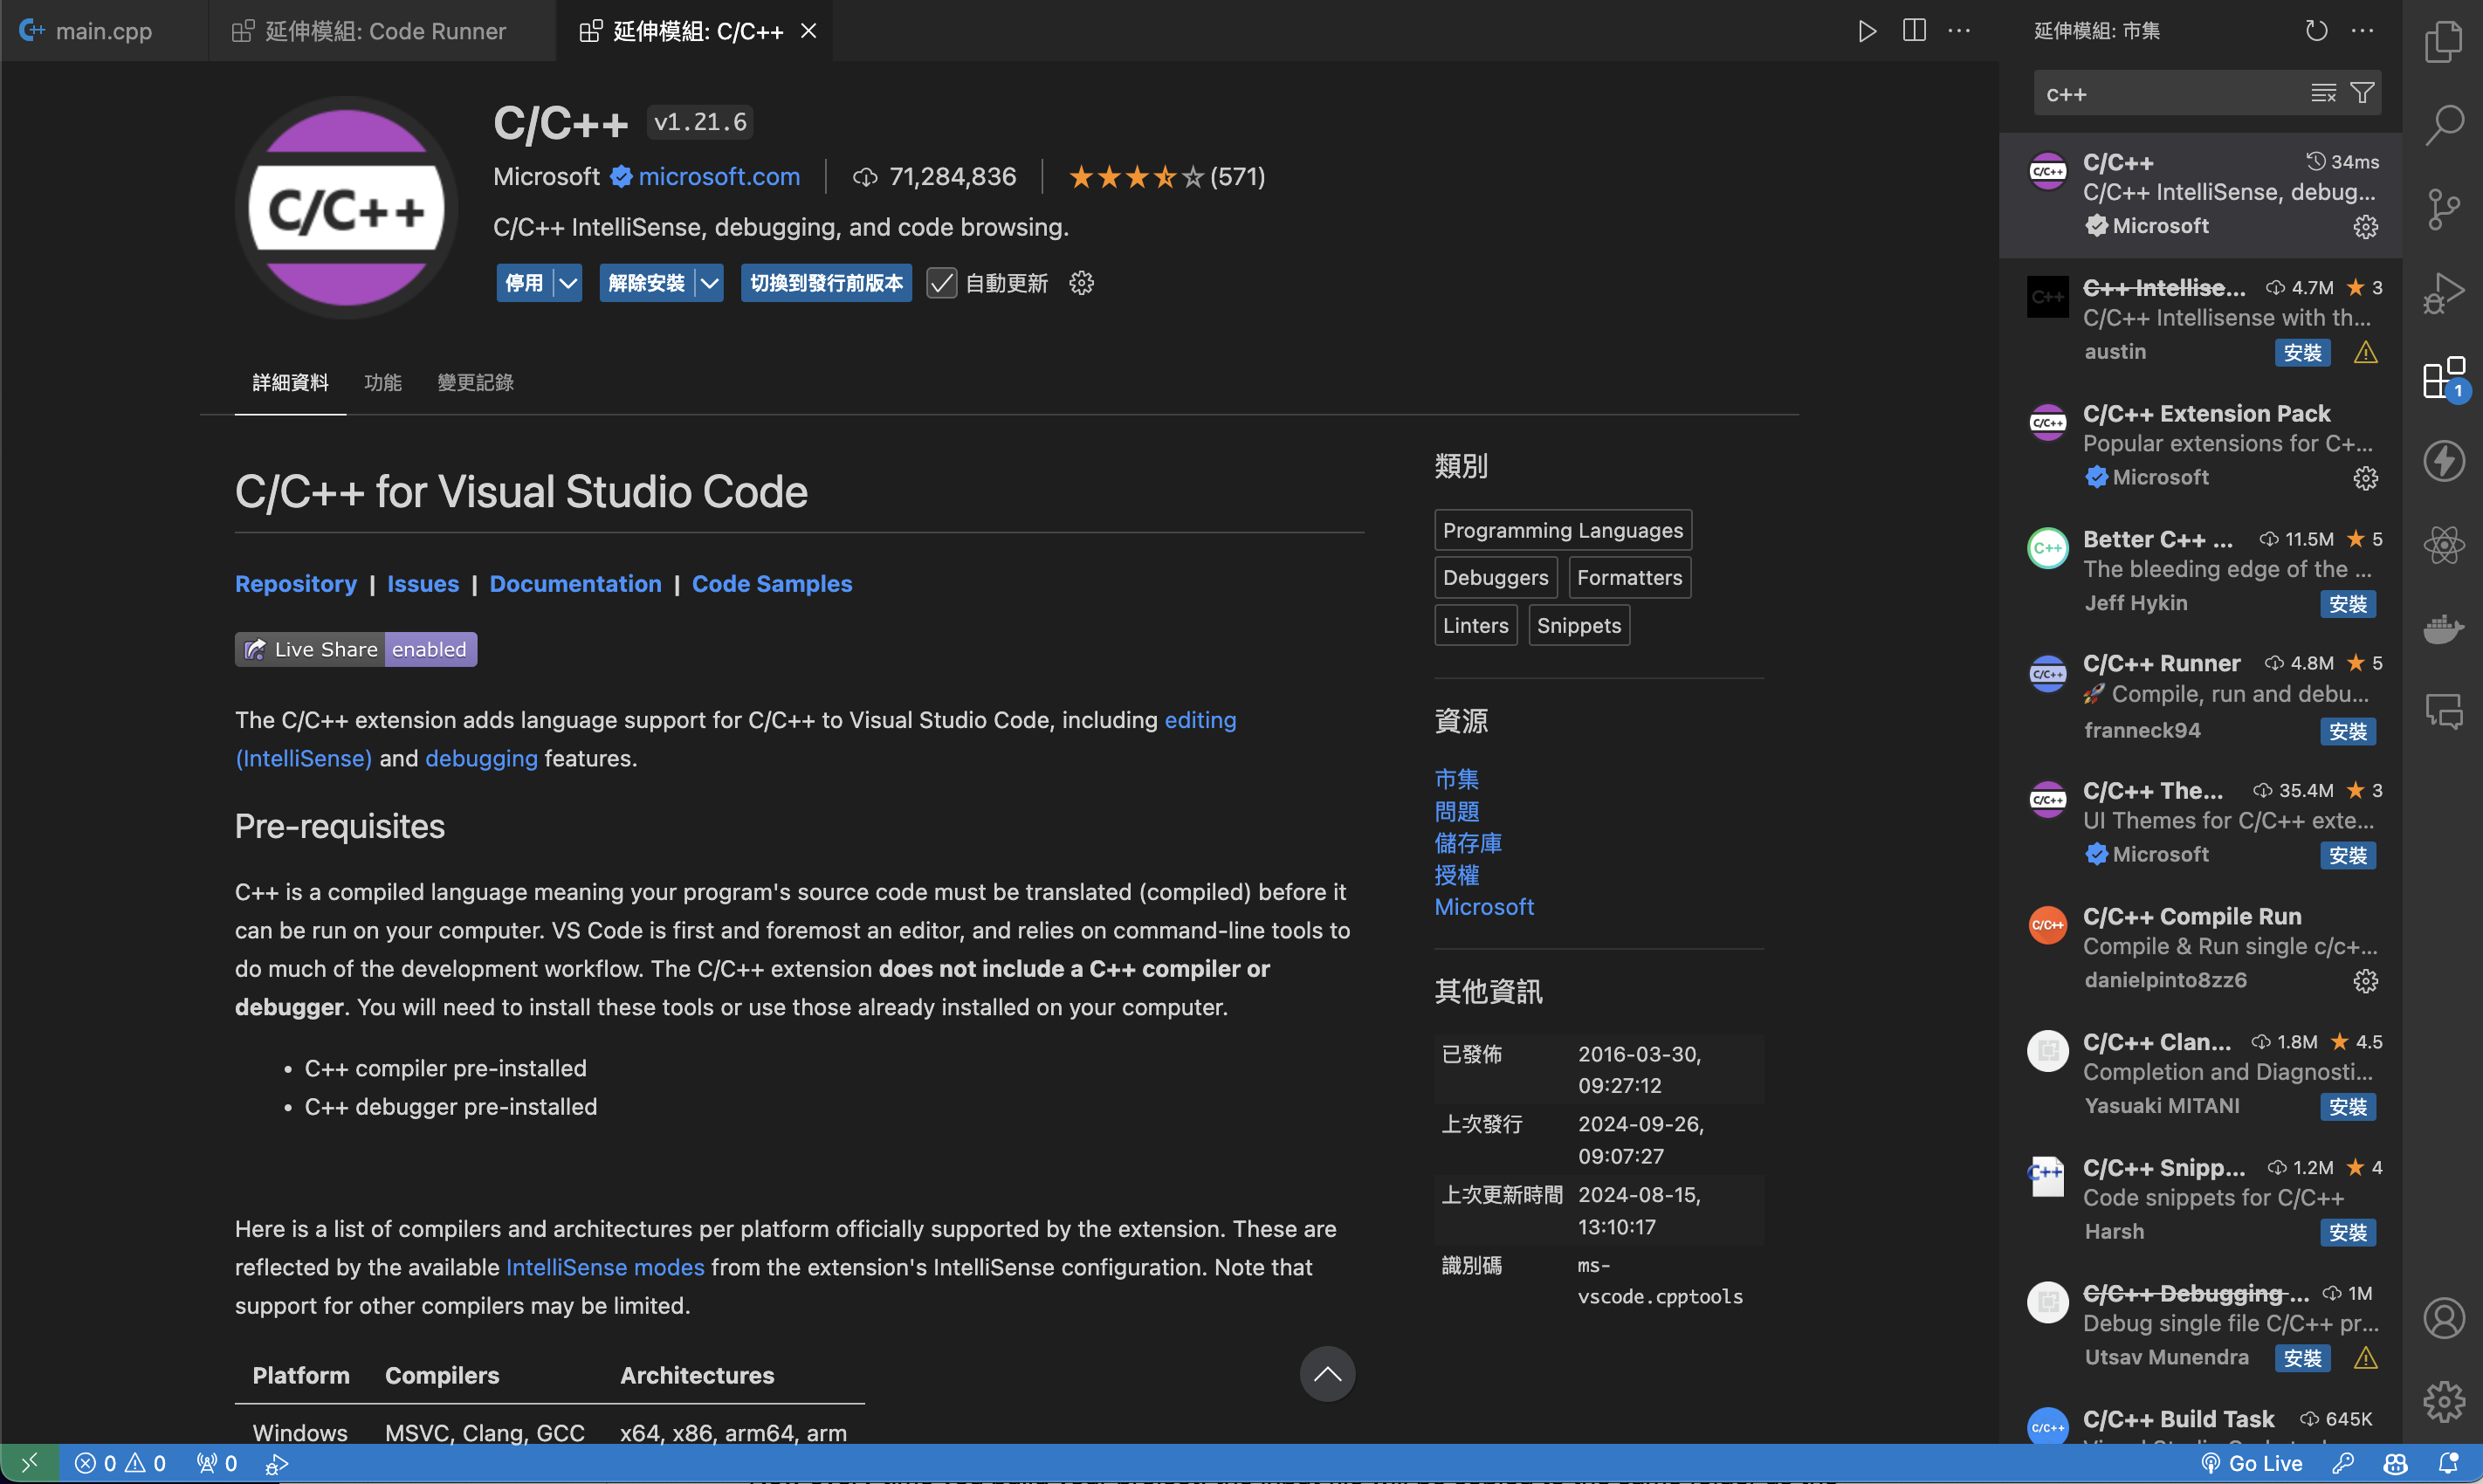
Task: Open the Accounts icon
Action: coord(2443,1318)
